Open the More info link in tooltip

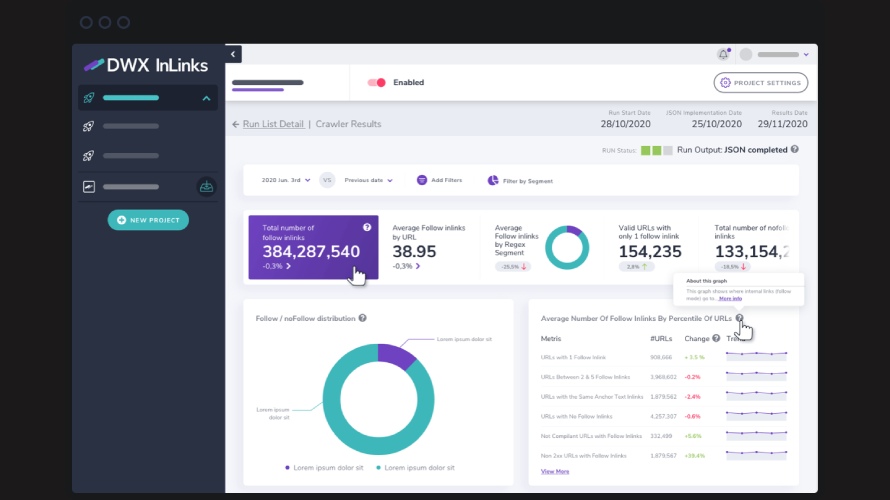click(730, 299)
